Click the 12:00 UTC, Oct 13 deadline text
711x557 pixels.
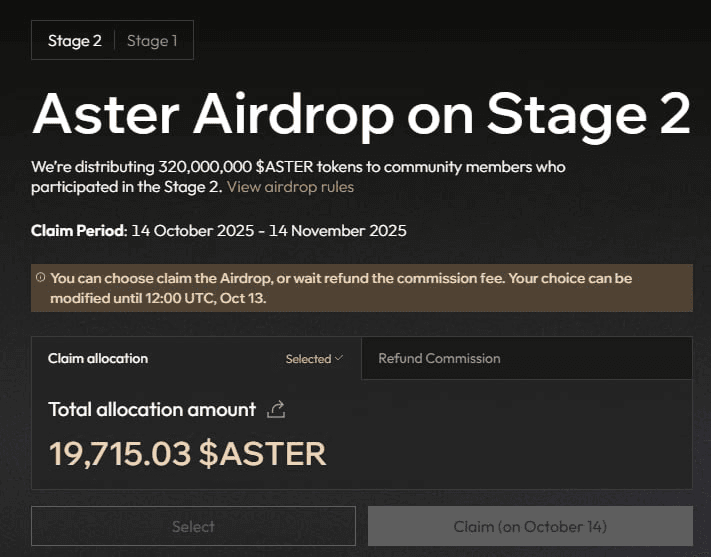click(214, 298)
